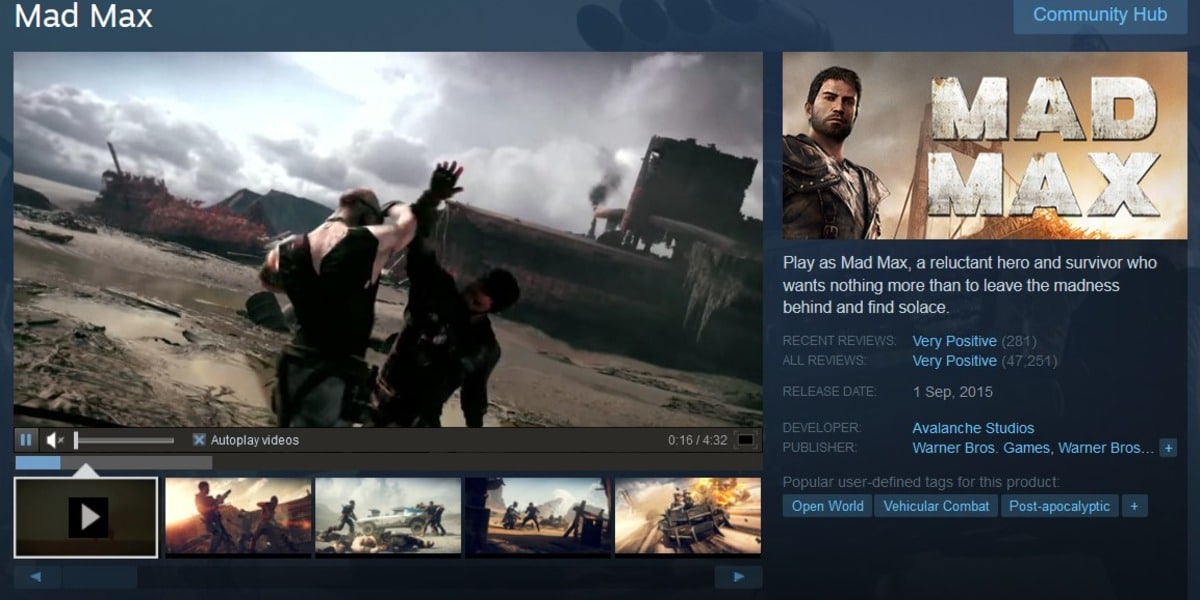Add or expand user-defined tags
Viewport: 1200px width, 600px height.
pyautogui.click(x=1134, y=506)
